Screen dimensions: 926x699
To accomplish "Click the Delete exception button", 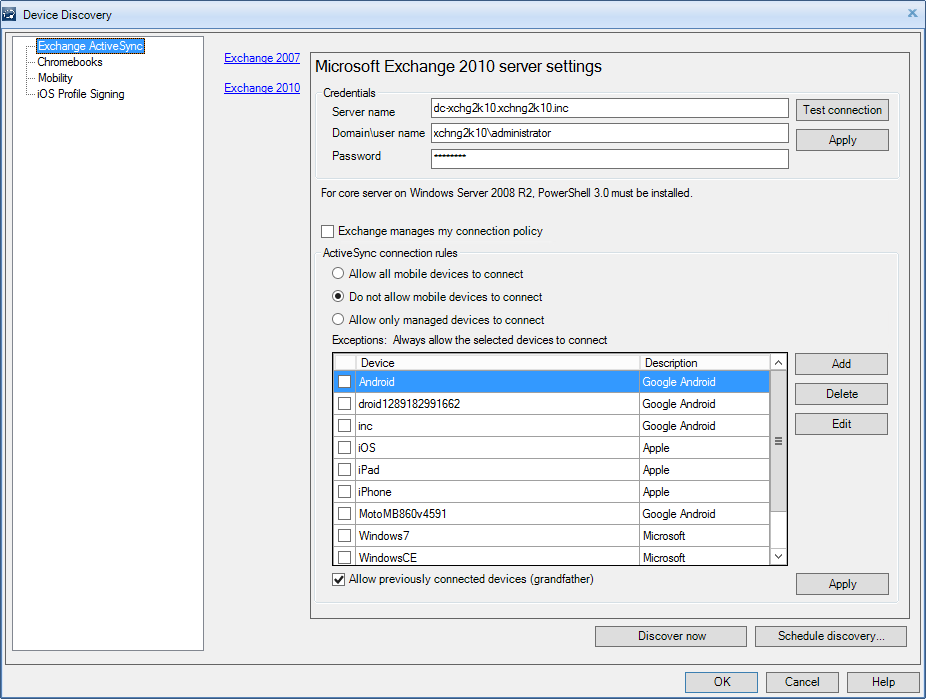I will (841, 394).
